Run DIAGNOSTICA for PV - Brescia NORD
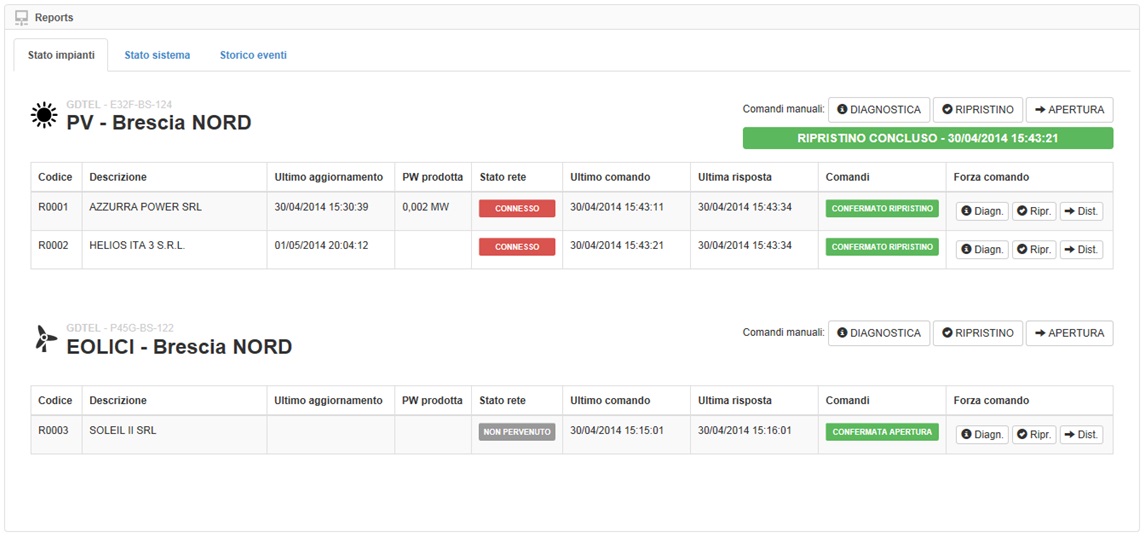The width and height of the screenshot is (1144, 536). tap(878, 109)
